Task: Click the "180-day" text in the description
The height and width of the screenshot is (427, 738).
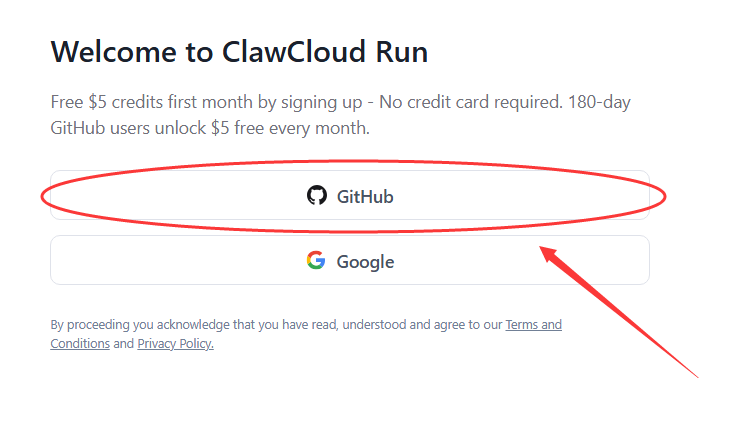Action: point(596,103)
